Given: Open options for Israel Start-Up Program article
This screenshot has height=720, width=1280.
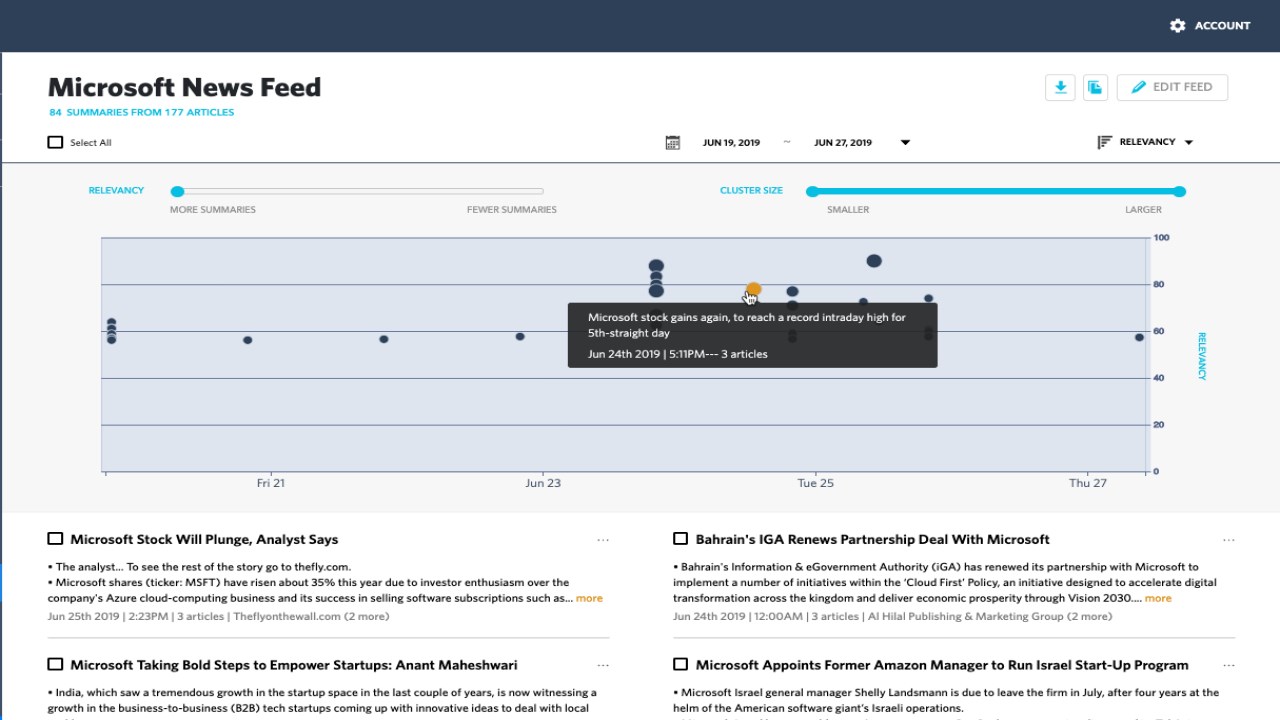Looking at the screenshot, I should coord(1229,665).
